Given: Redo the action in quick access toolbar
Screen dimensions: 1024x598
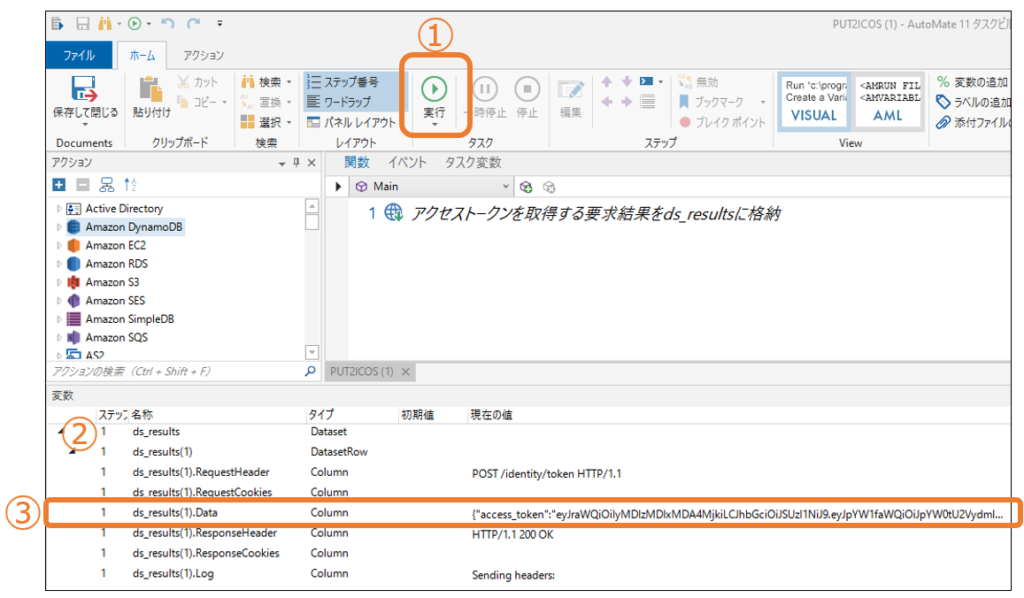Looking at the screenshot, I should point(193,24).
